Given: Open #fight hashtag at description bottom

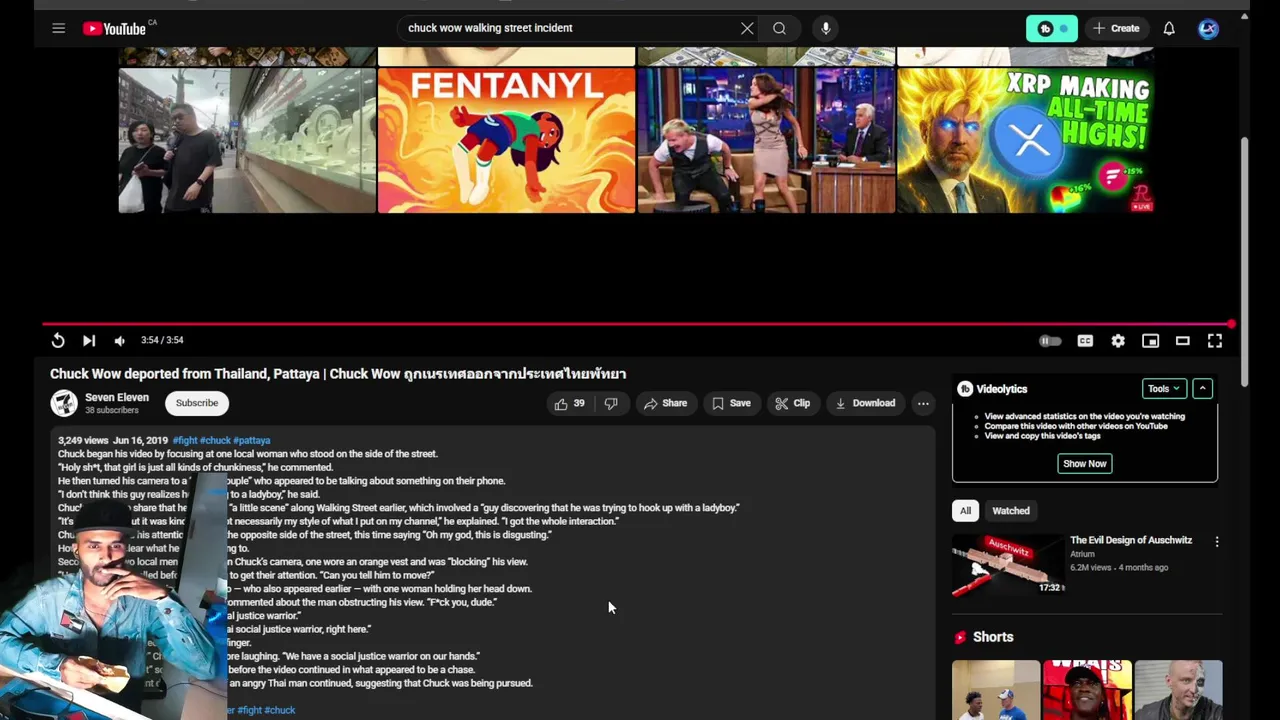Looking at the screenshot, I should 248,710.
